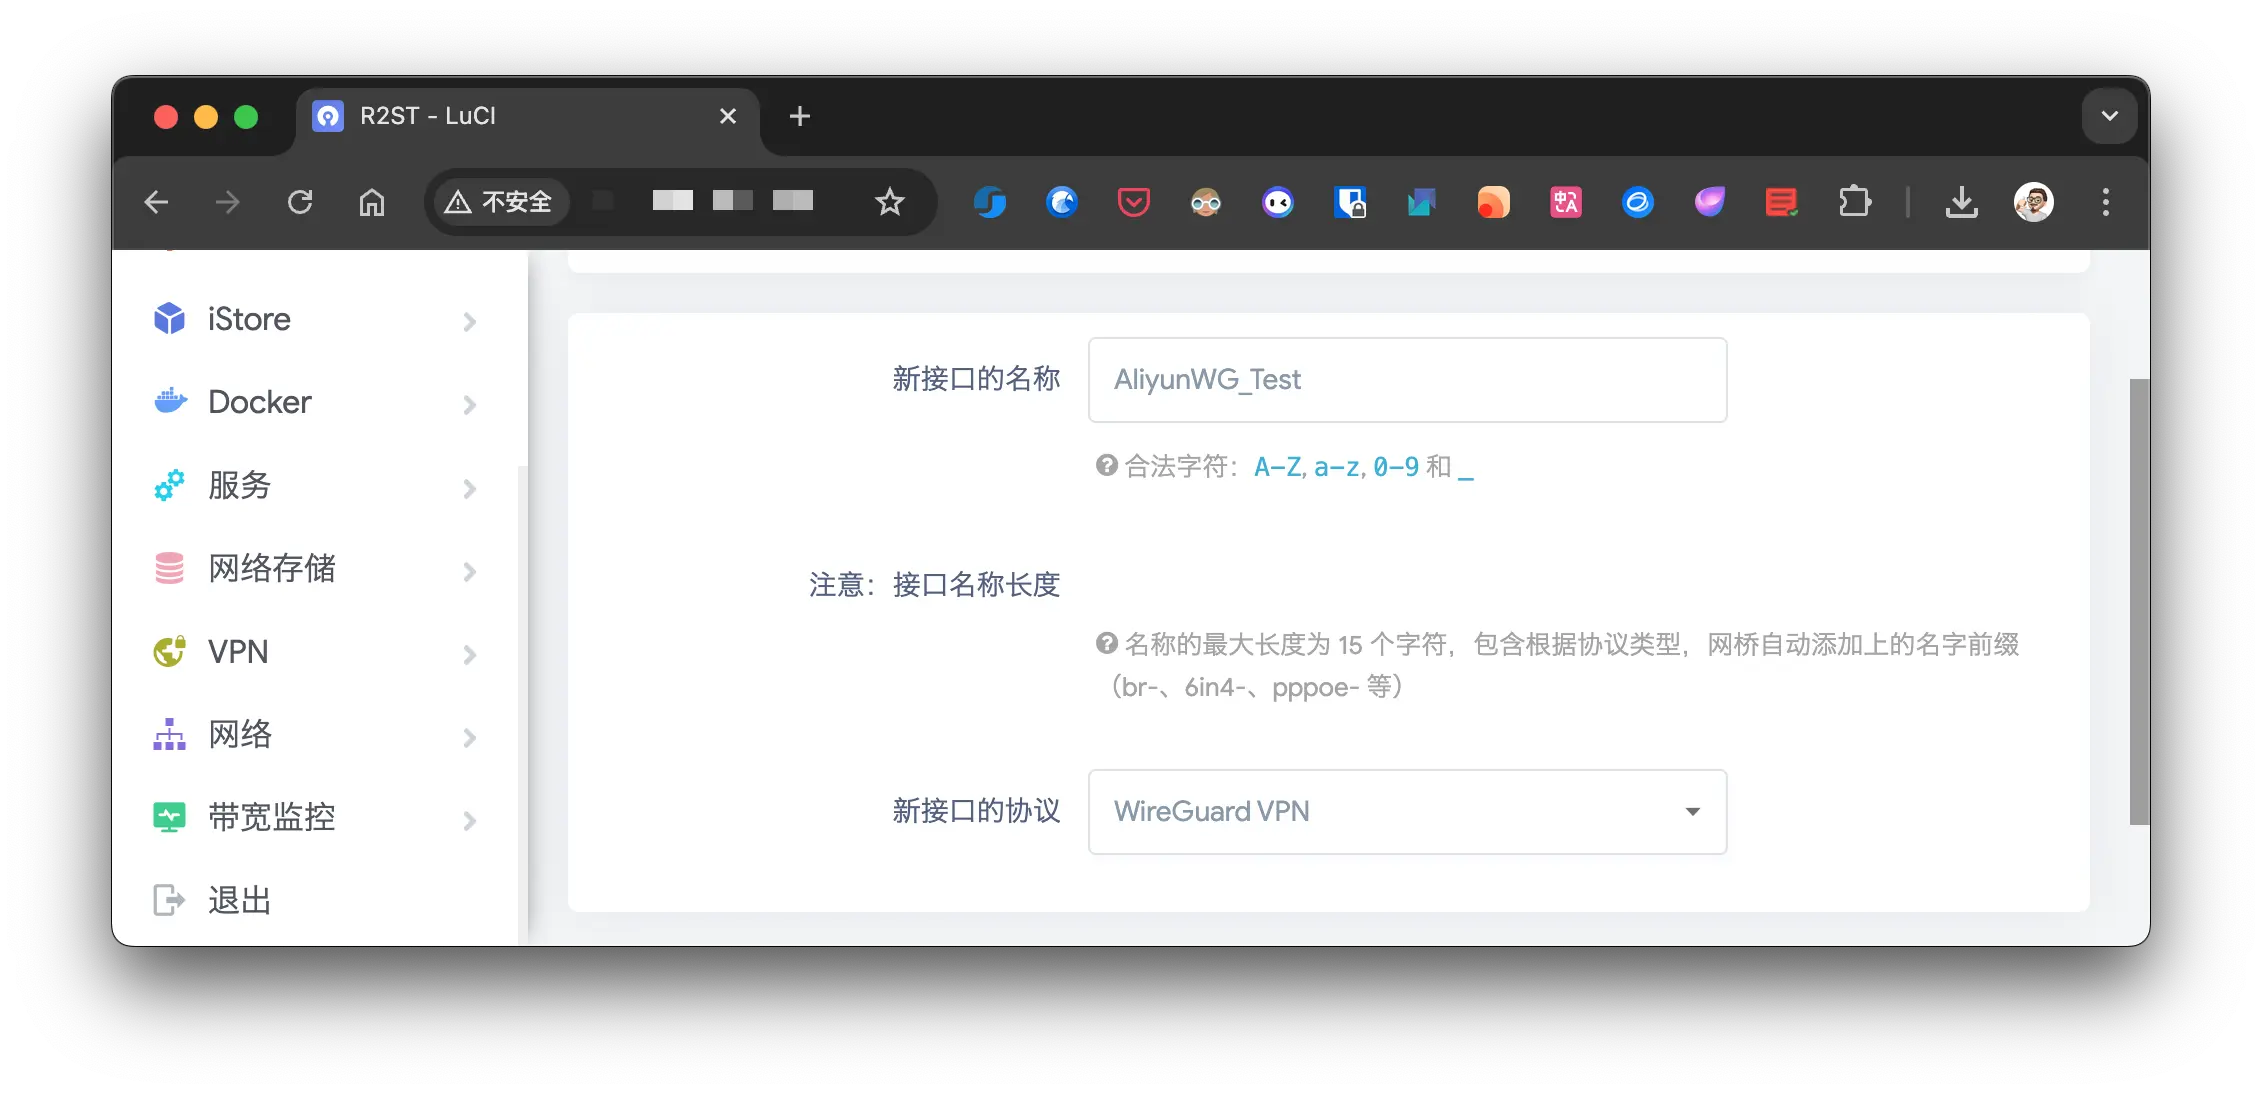
Task: Click the page vertical scrollbar
Action: pos(2139,600)
